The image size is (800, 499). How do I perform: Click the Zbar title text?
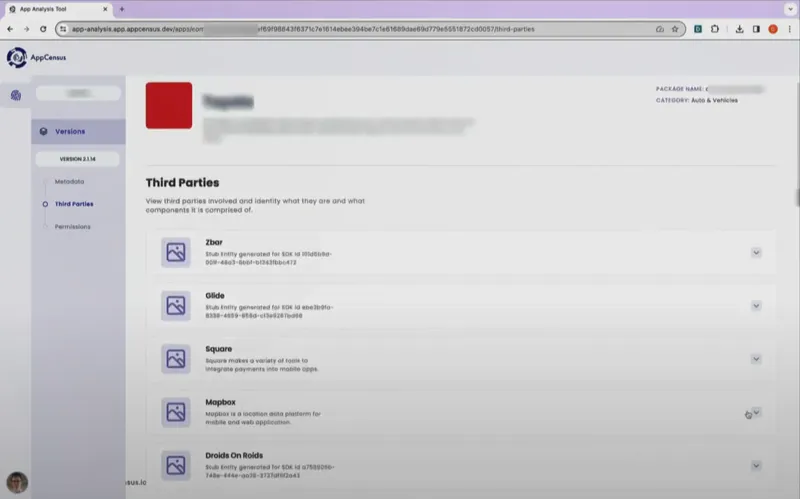[214, 242]
